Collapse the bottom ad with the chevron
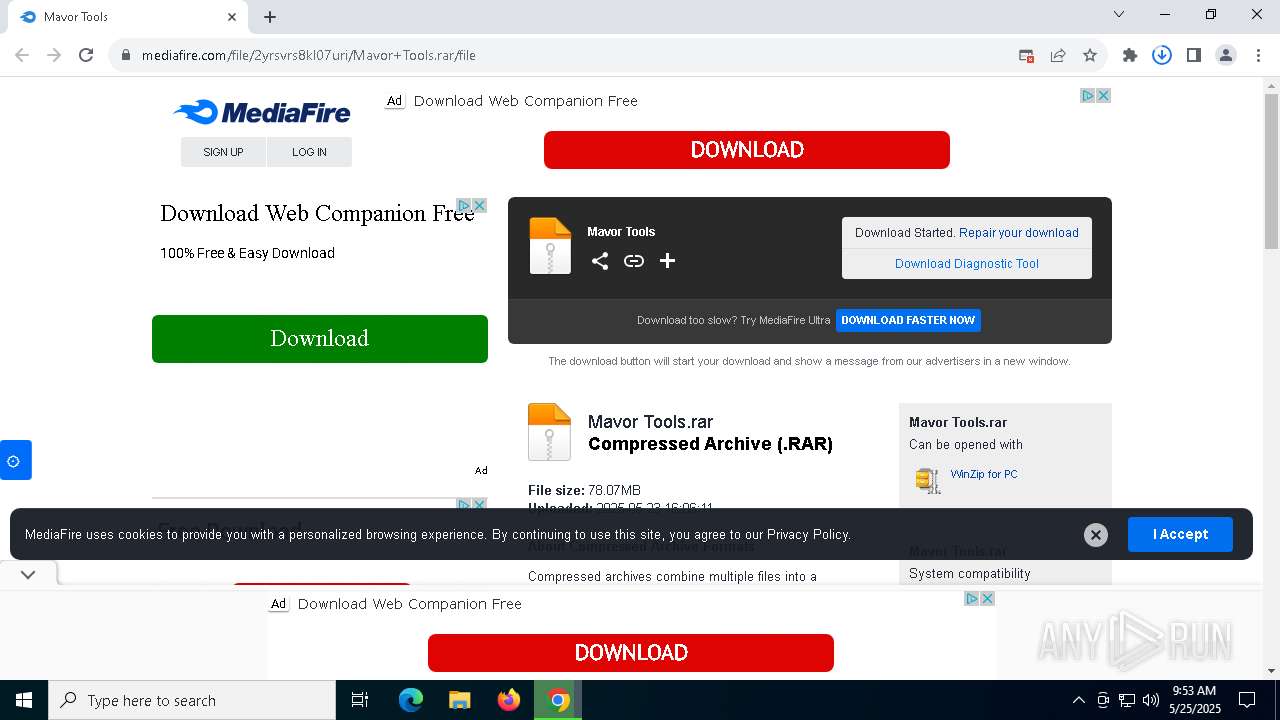This screenshot has height=720, width=1280. click(28, 574)
